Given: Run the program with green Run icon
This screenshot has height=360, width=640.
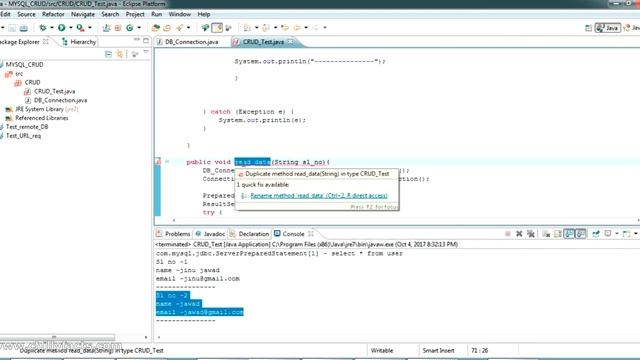Looking at the screenshot, I should [62, 28].
